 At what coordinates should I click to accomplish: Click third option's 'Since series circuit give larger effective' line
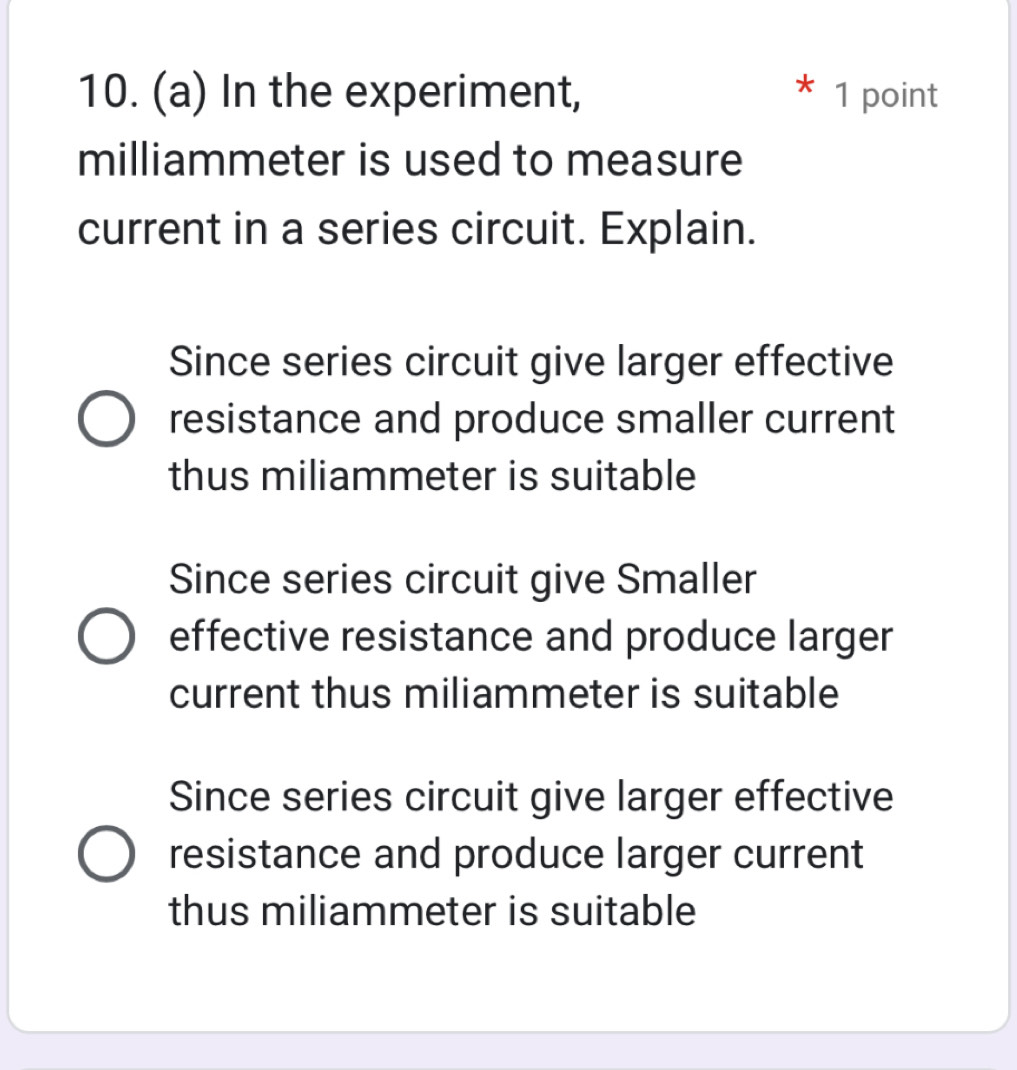[x=531, y=797]
